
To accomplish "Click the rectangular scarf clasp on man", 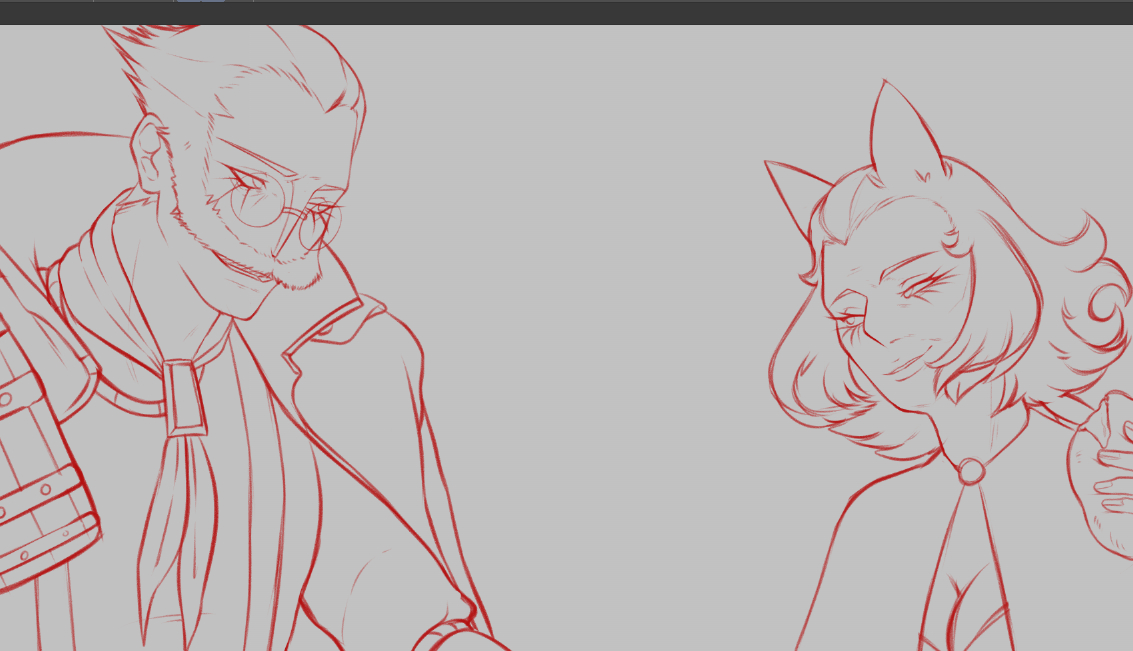I will coord(185,397).
